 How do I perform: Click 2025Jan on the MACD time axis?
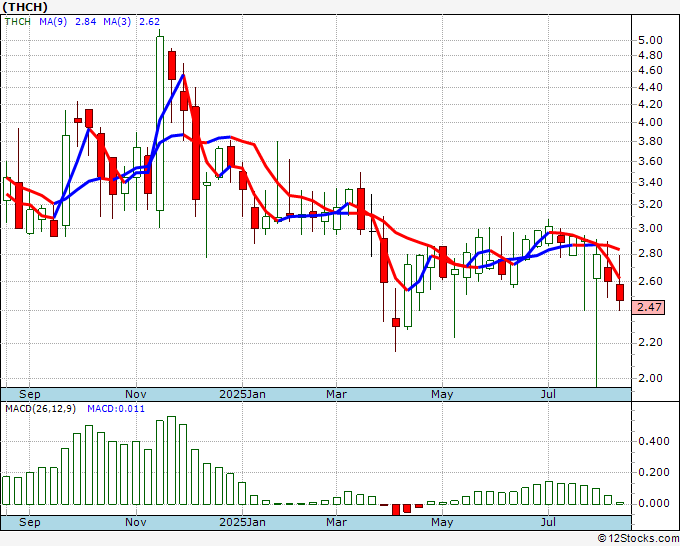click(242, 522)
